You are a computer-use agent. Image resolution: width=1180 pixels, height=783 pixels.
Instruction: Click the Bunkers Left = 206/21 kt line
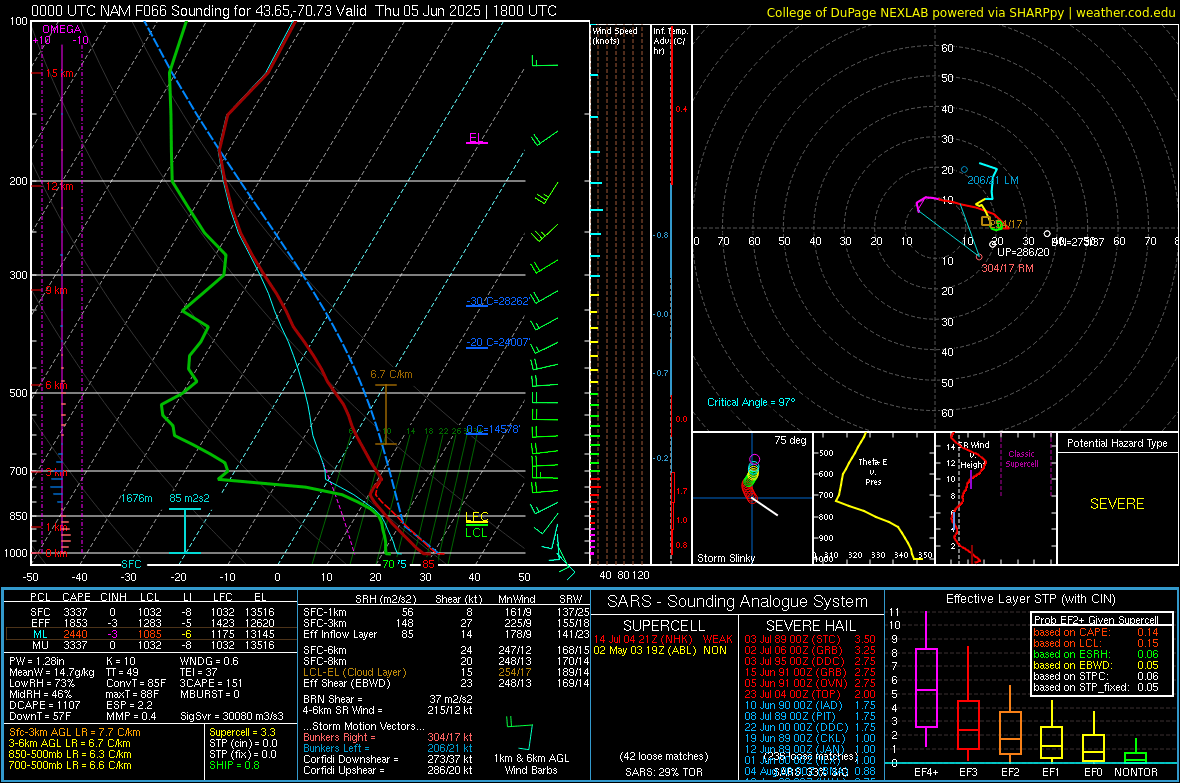[388, 748]
